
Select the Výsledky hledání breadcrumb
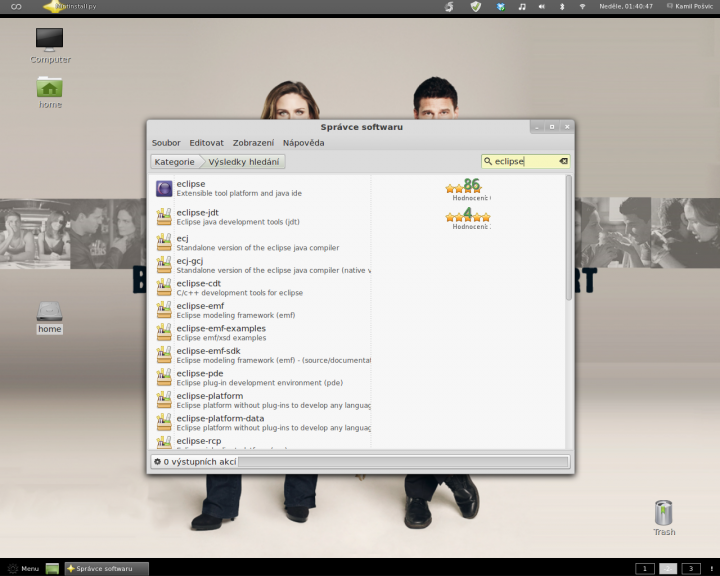(244, 162)
